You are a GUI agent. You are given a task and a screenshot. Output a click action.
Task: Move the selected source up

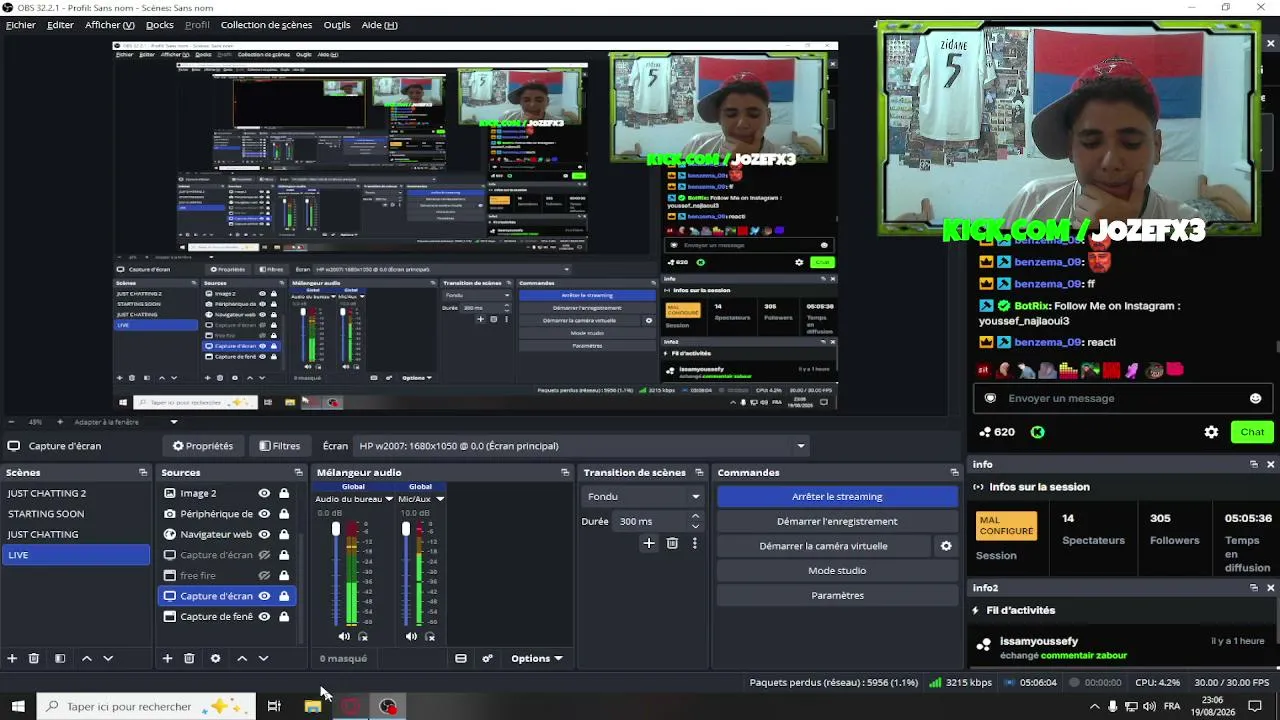(242, 658)
